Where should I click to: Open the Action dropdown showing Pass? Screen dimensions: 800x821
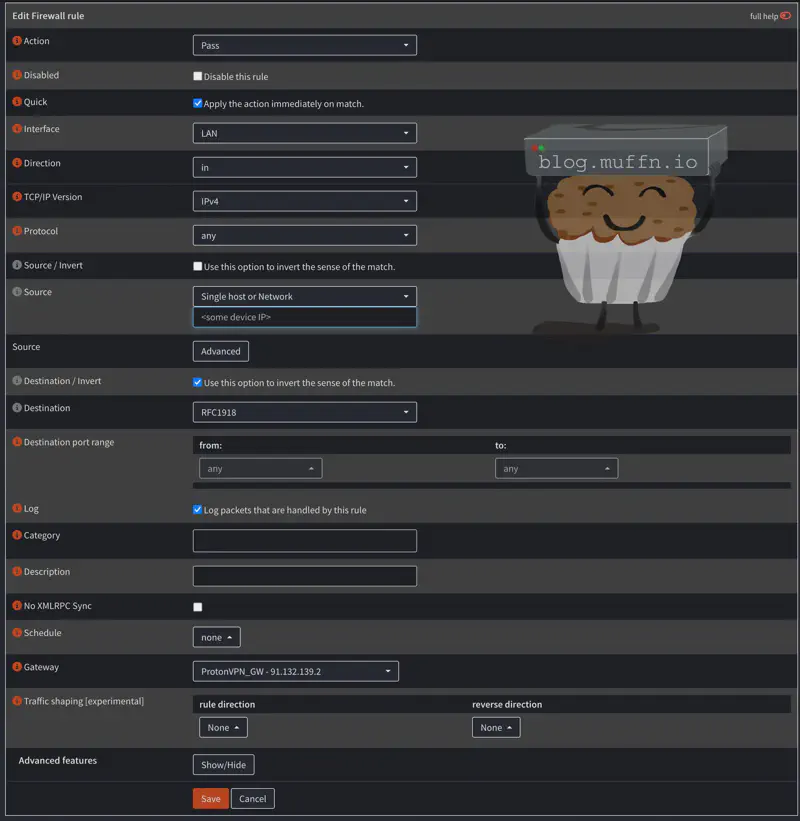[x=304, y=45]
